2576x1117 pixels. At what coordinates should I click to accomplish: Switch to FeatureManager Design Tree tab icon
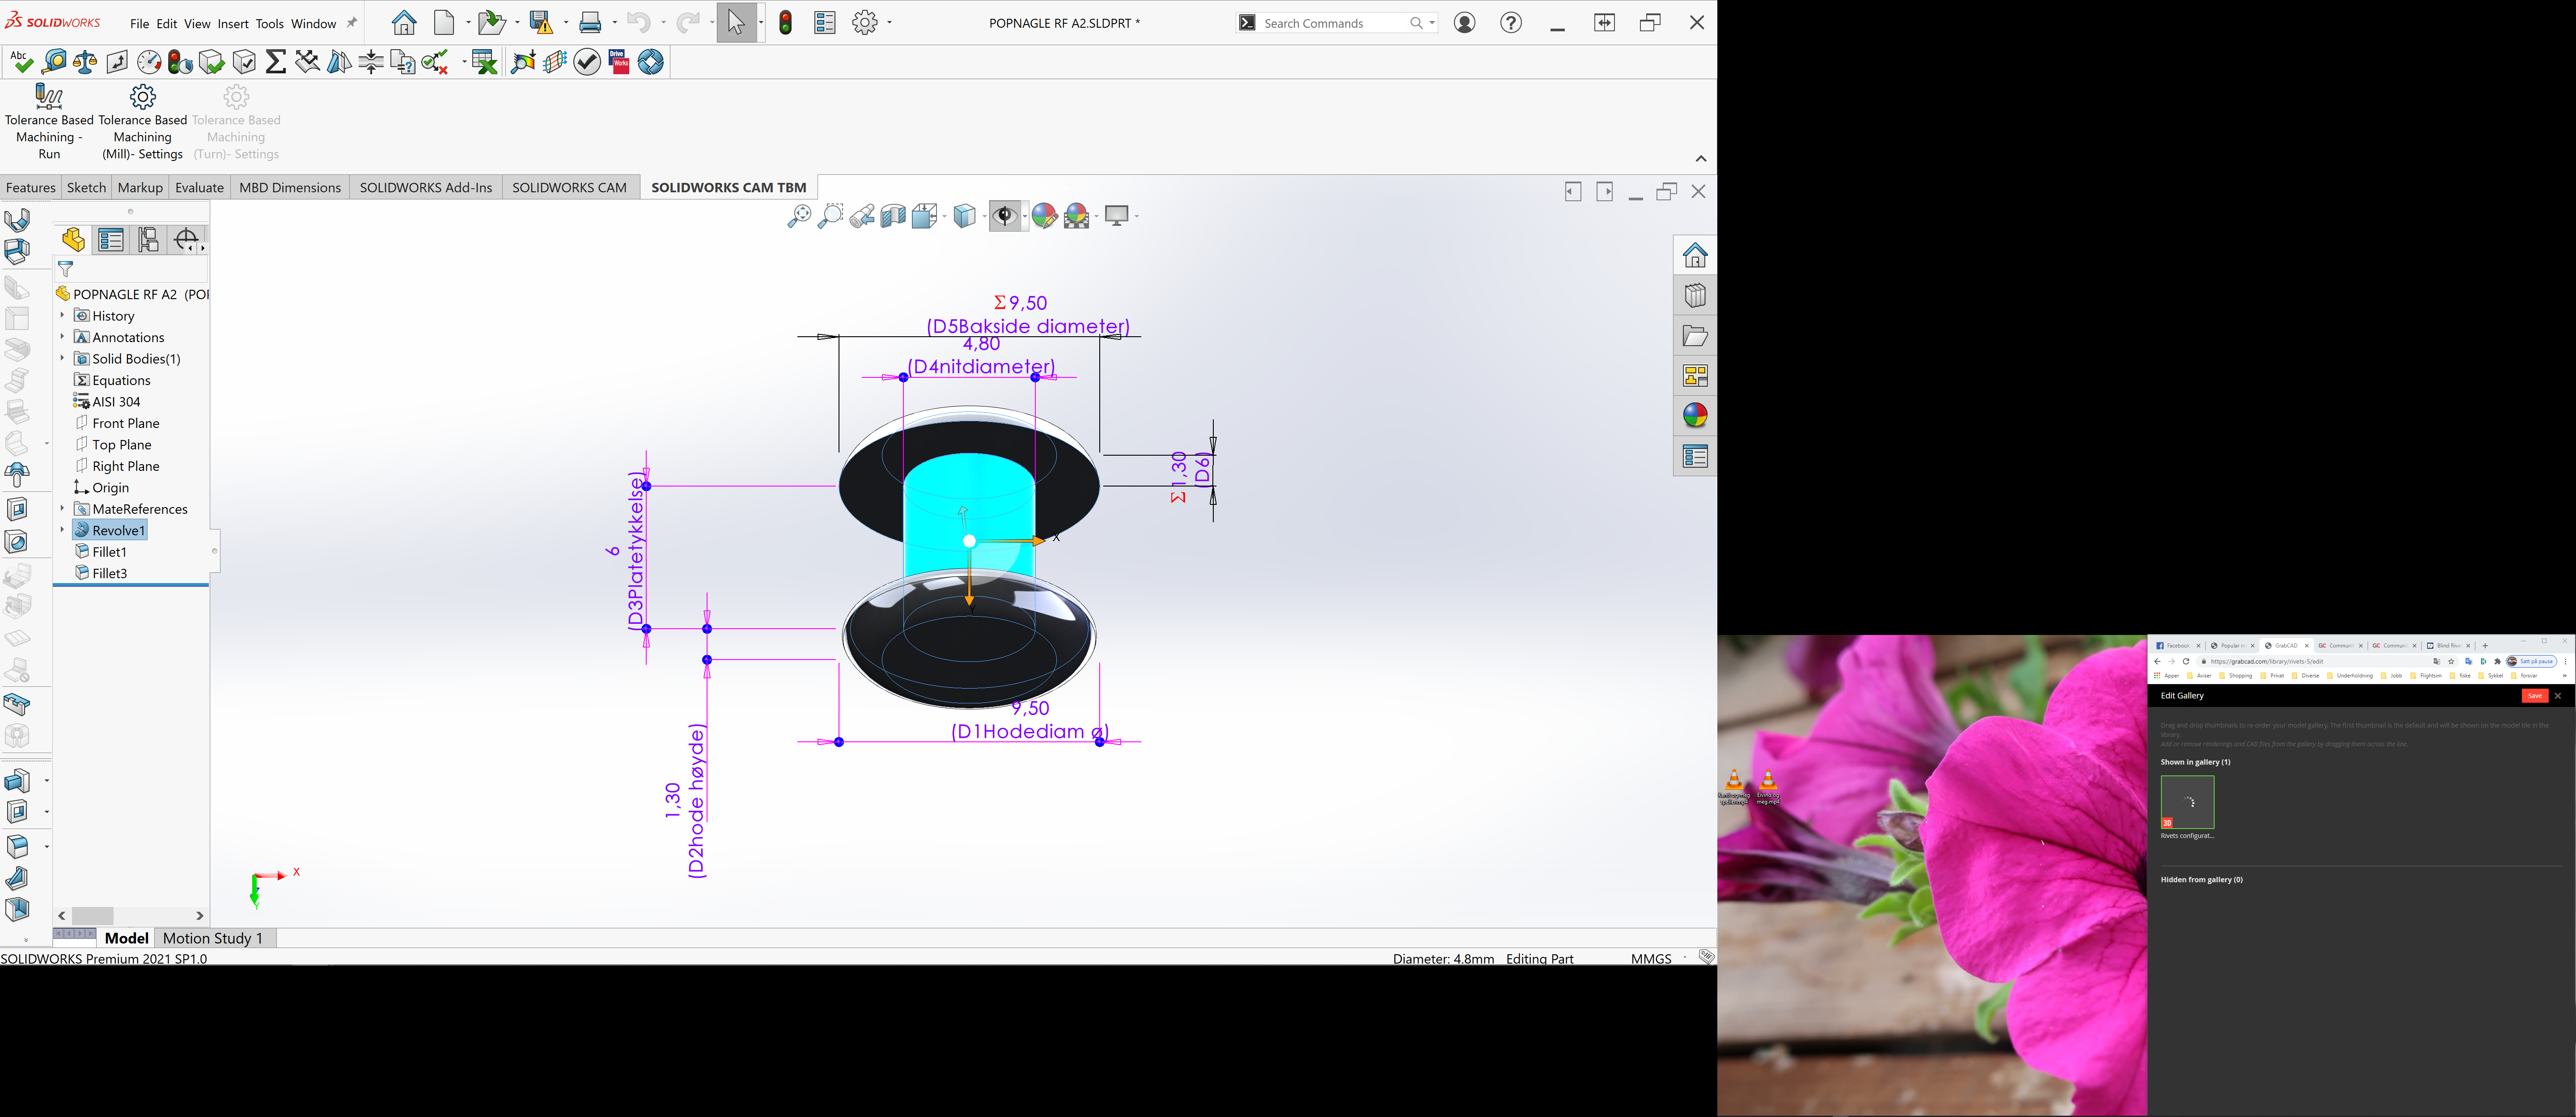click(74, 240)
